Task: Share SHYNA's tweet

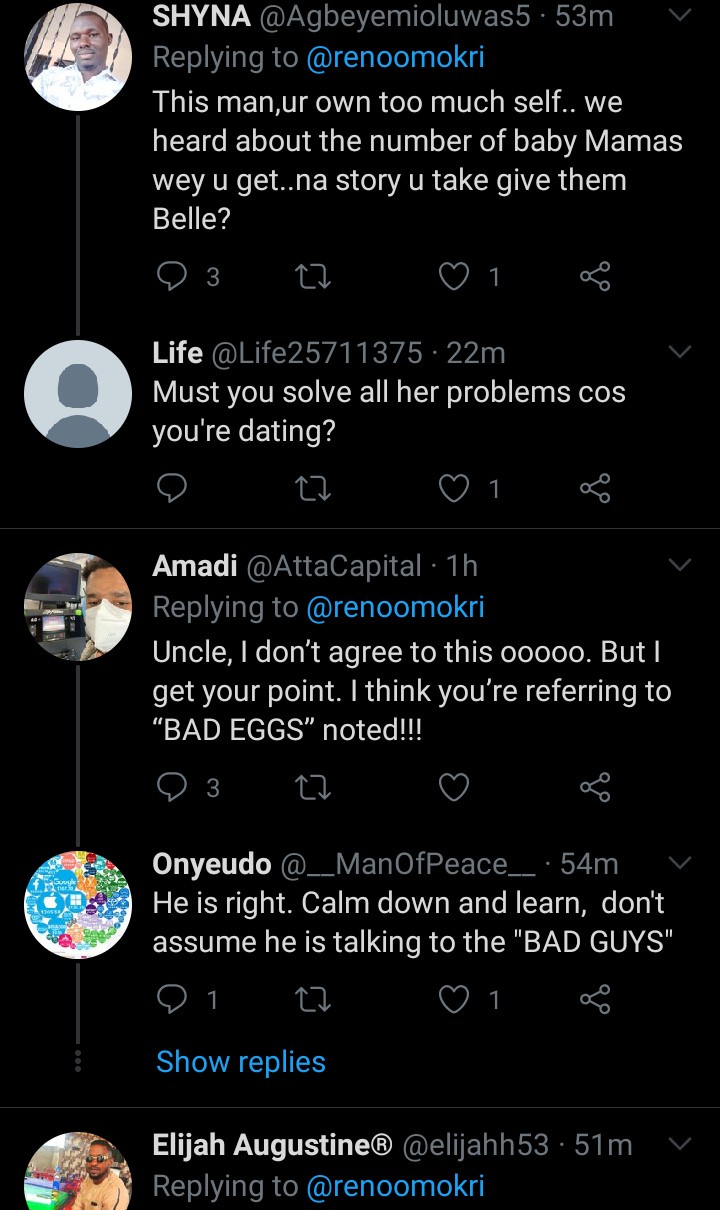Action: (x=595, y=276)
